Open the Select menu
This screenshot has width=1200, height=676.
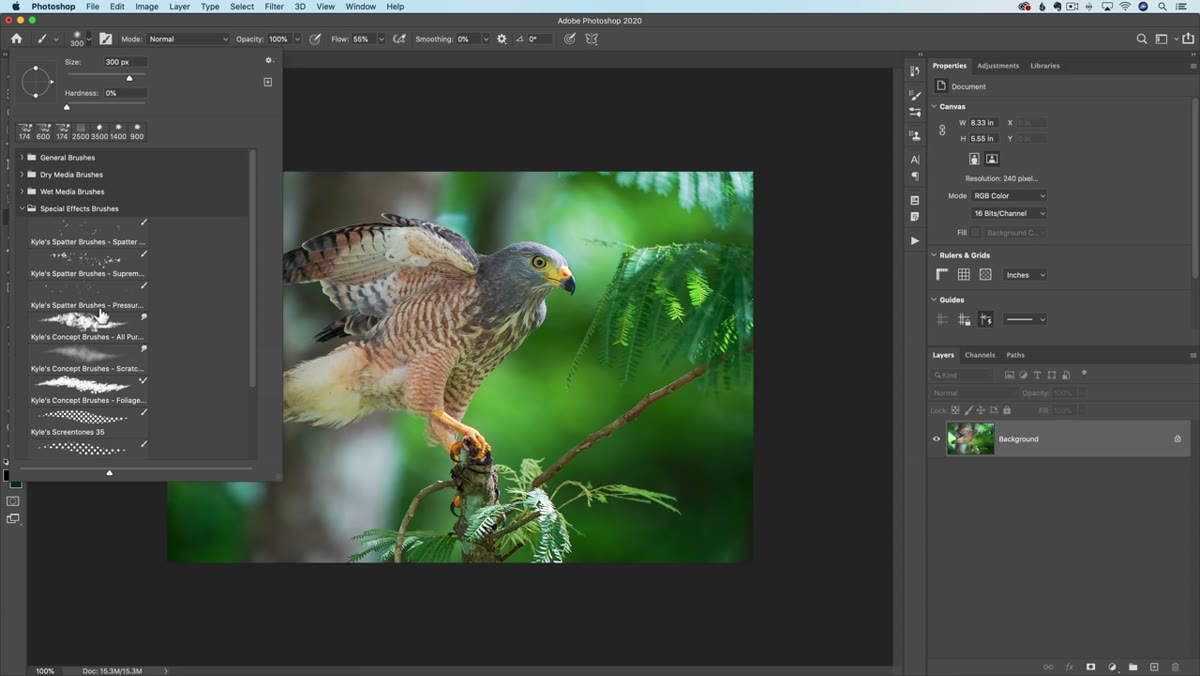(x=242, y=6)
